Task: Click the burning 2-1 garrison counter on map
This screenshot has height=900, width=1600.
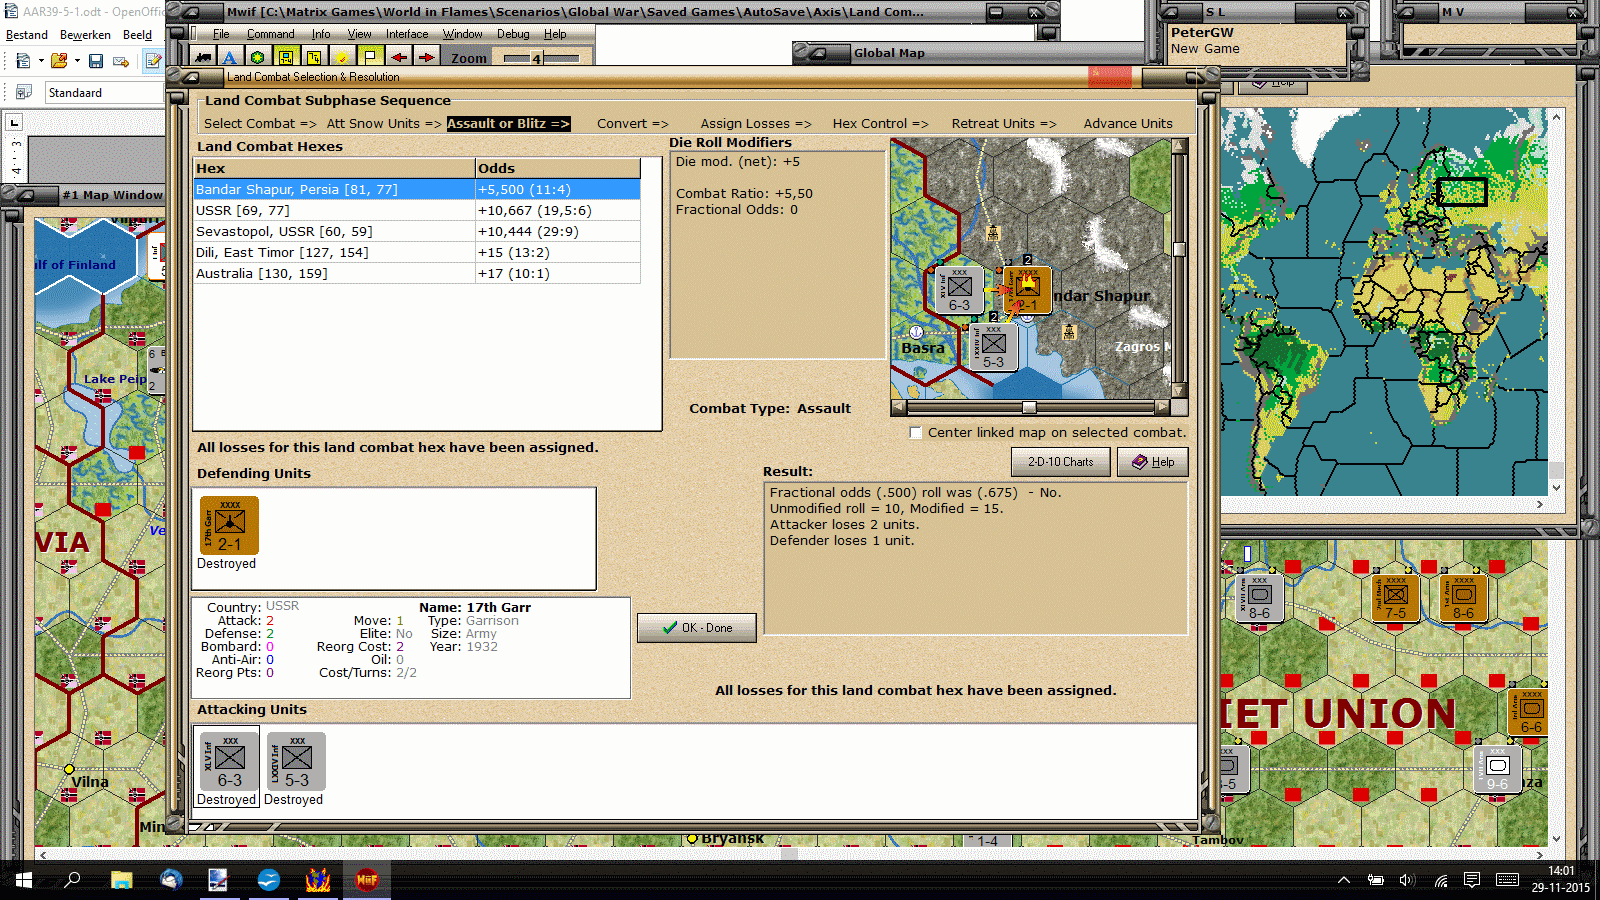Action: point(1027,290)
